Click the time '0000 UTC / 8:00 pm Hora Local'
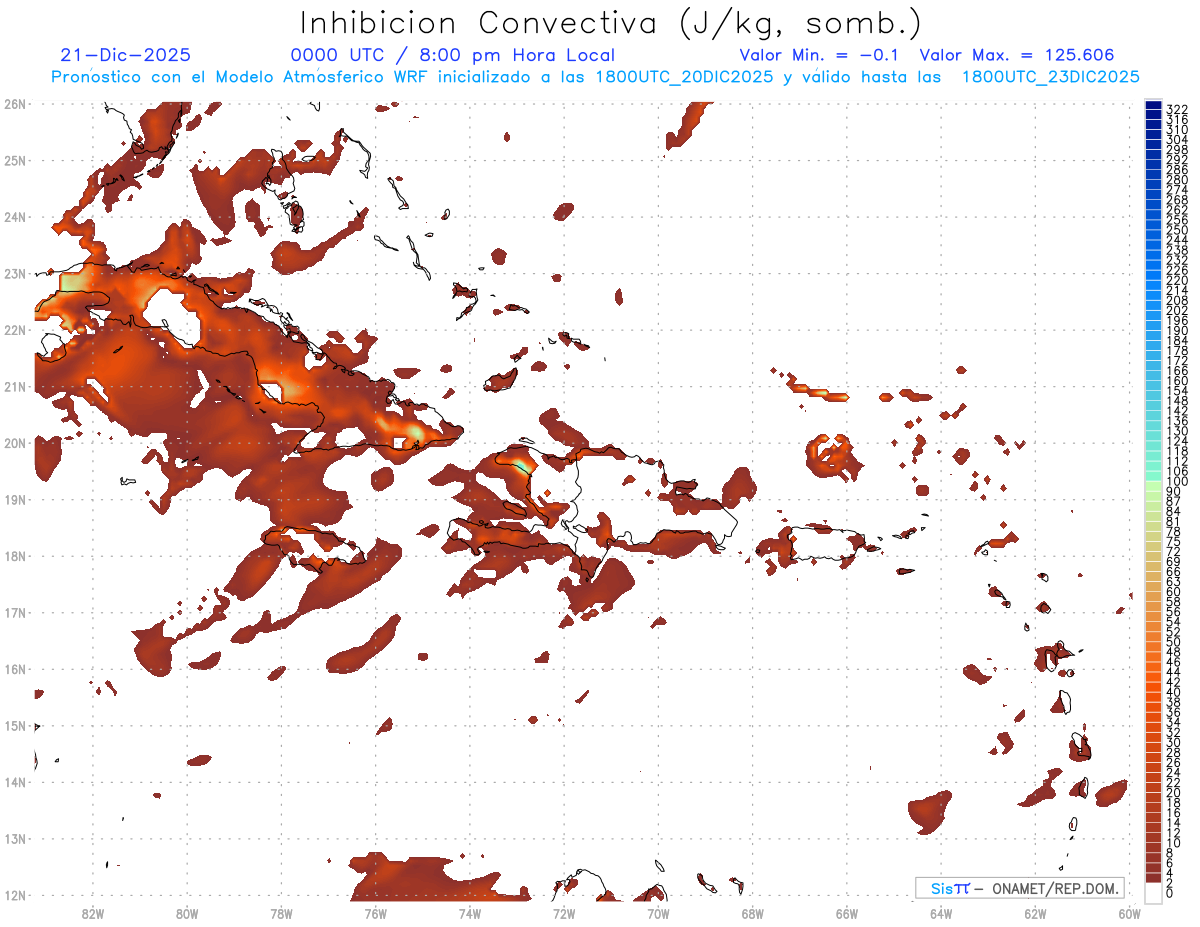The image size is (1200, 927). [x=453, y=55]
